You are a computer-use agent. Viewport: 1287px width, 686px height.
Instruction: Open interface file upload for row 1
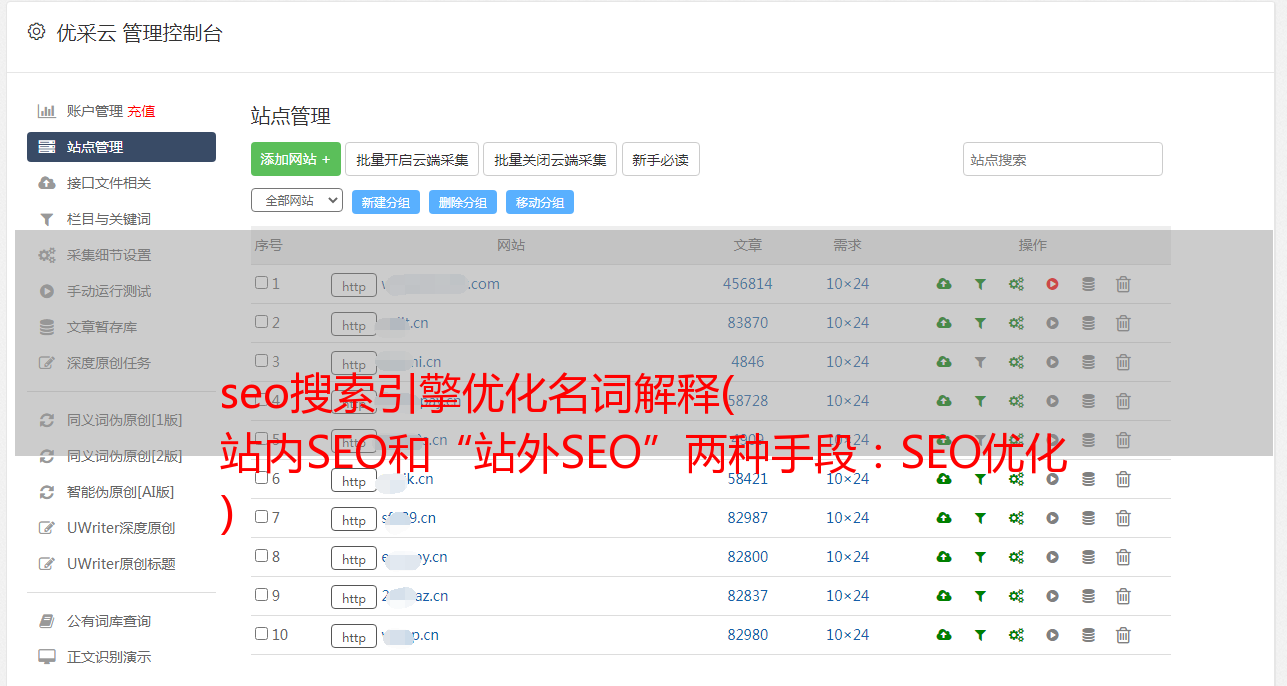click(944, 284)
